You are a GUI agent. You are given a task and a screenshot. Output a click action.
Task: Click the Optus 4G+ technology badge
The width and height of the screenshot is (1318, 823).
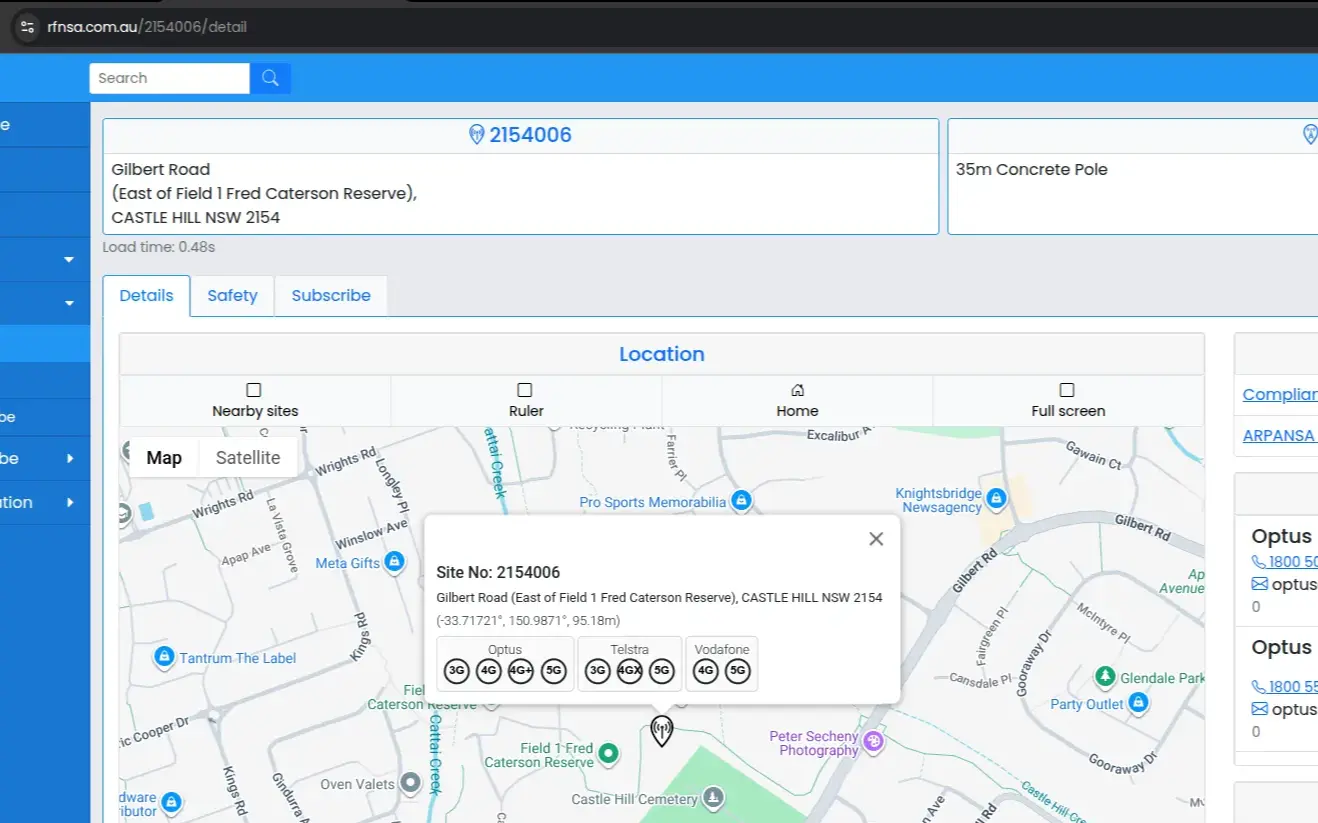click(521, 672)
